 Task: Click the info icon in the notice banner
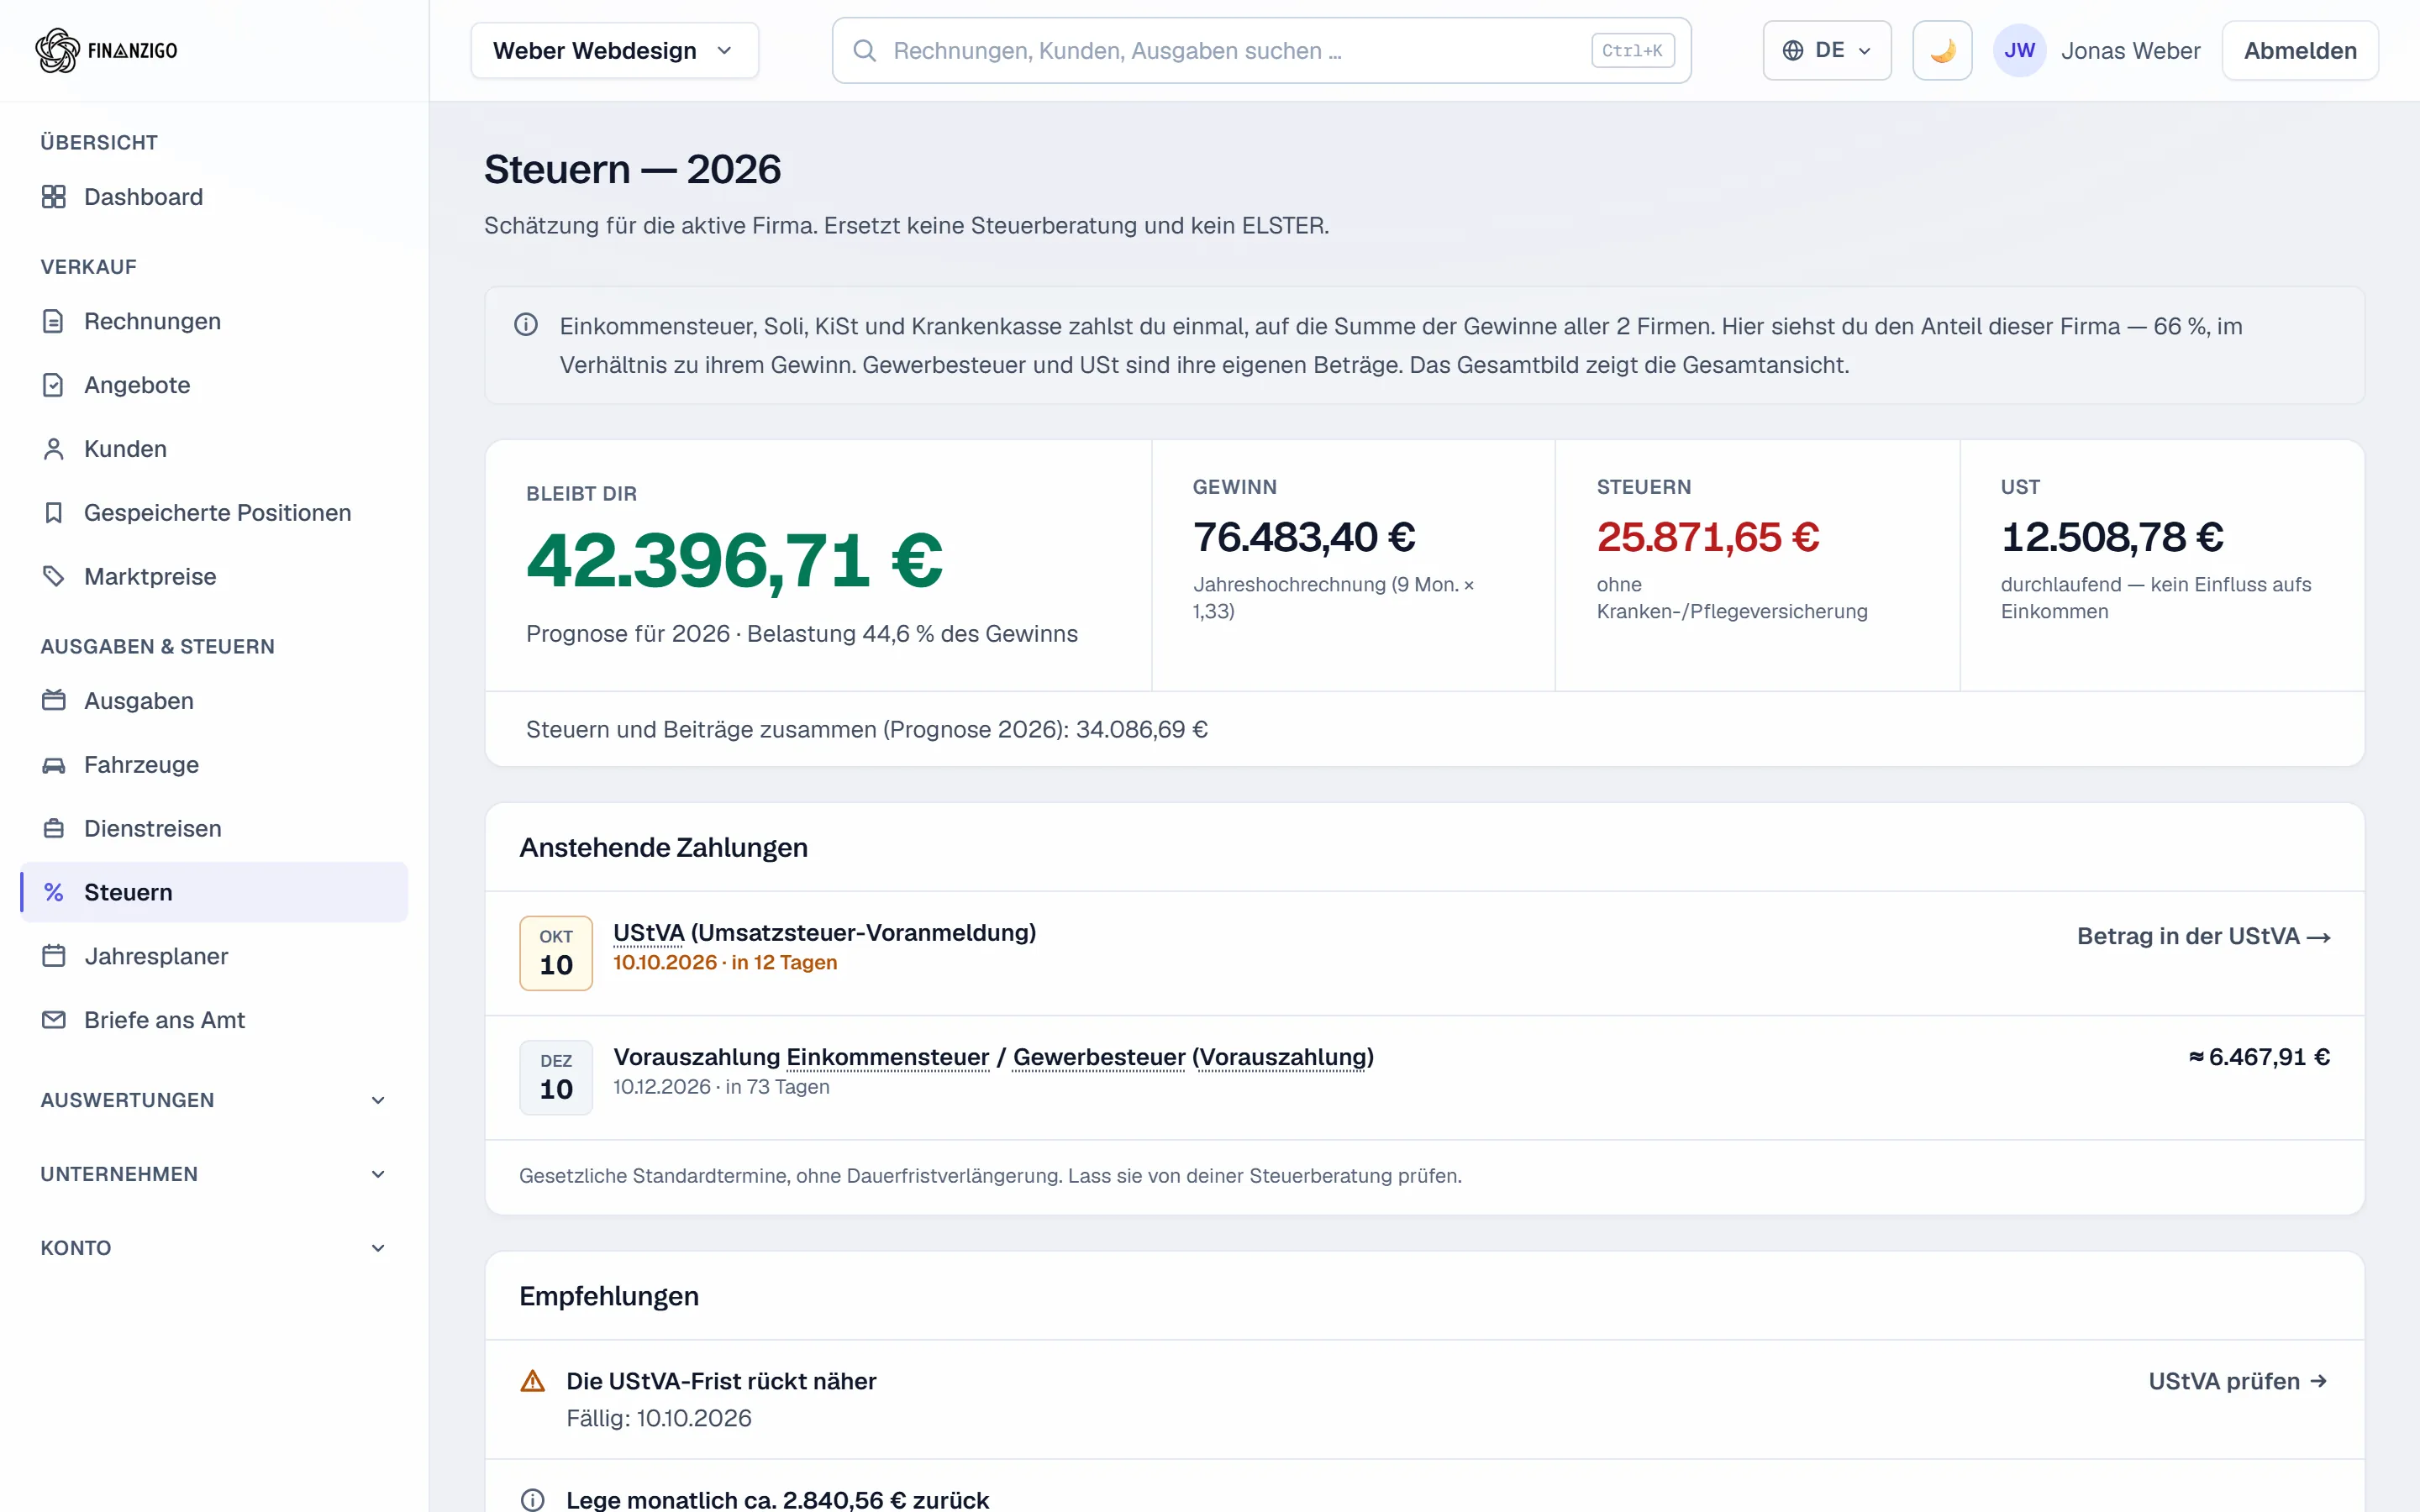(x=526, y=325)
